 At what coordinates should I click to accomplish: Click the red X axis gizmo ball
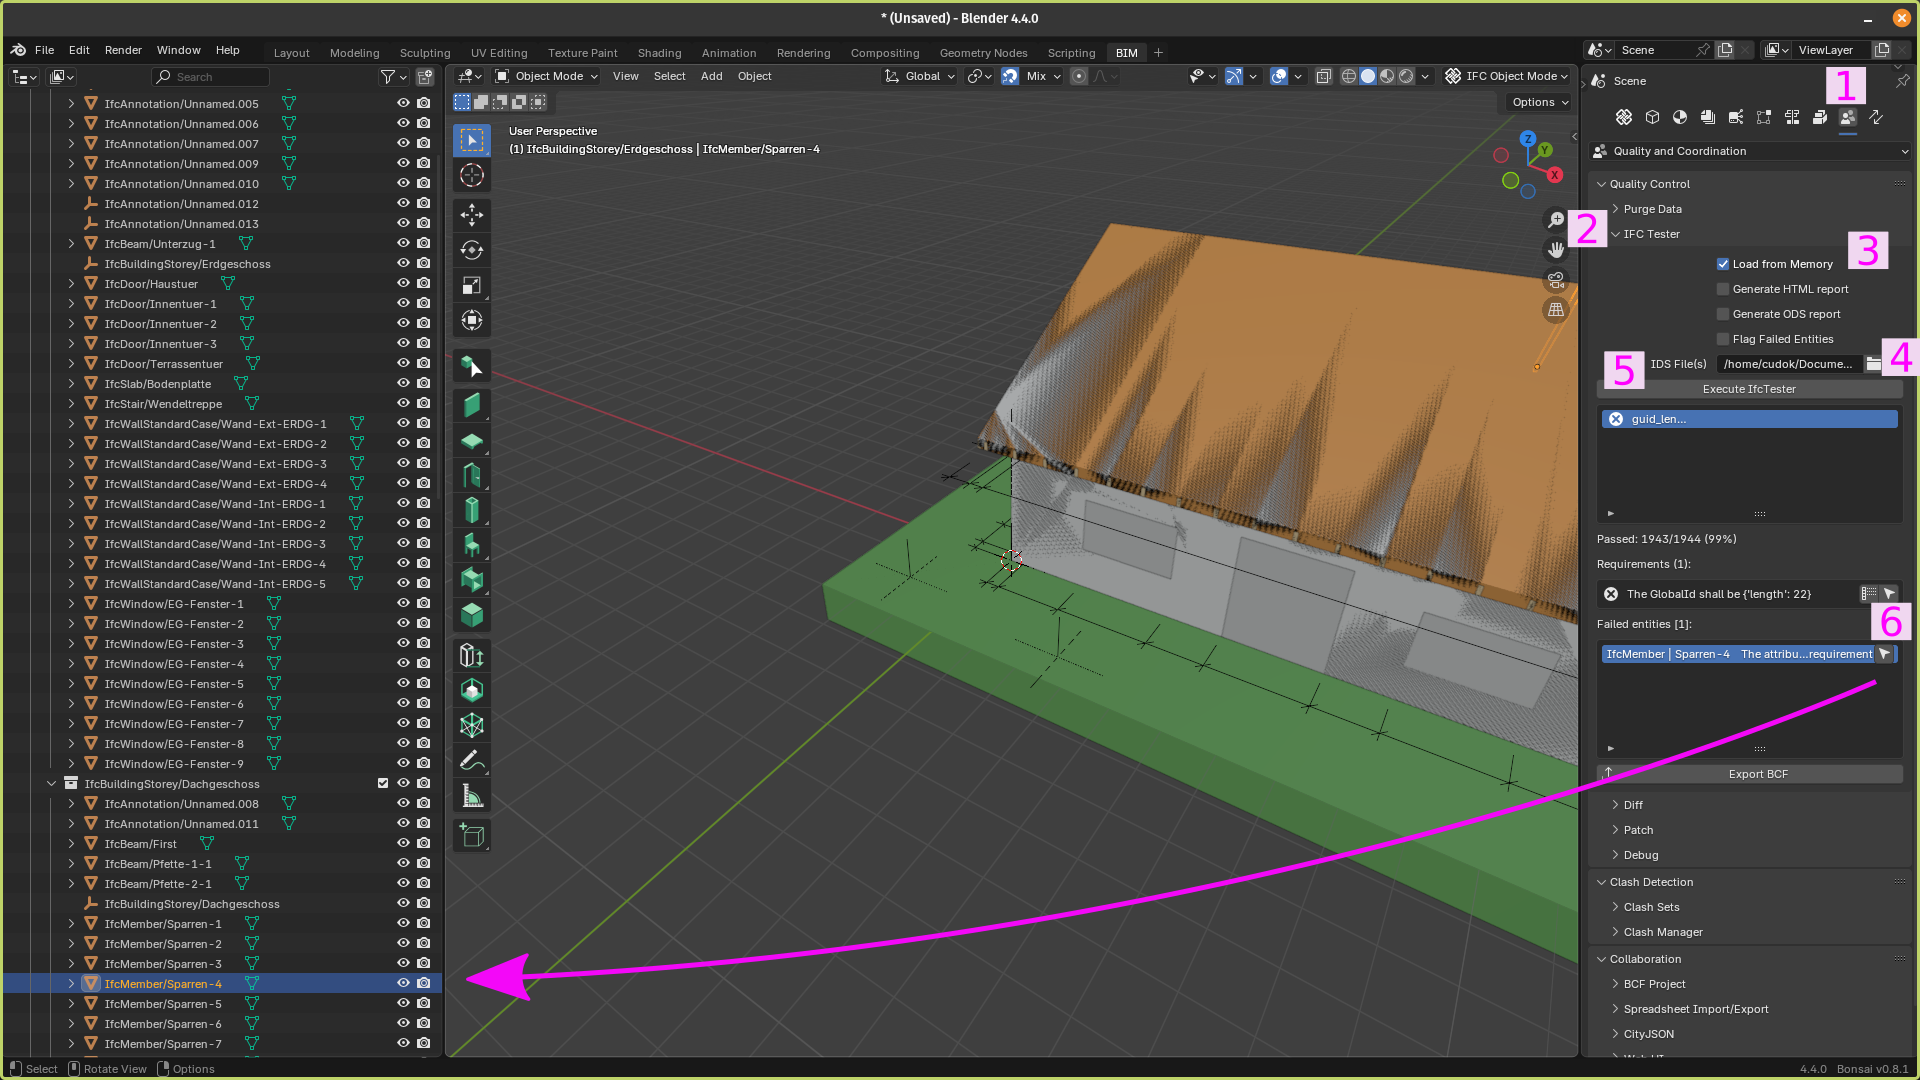click(x=1555, y=175)
